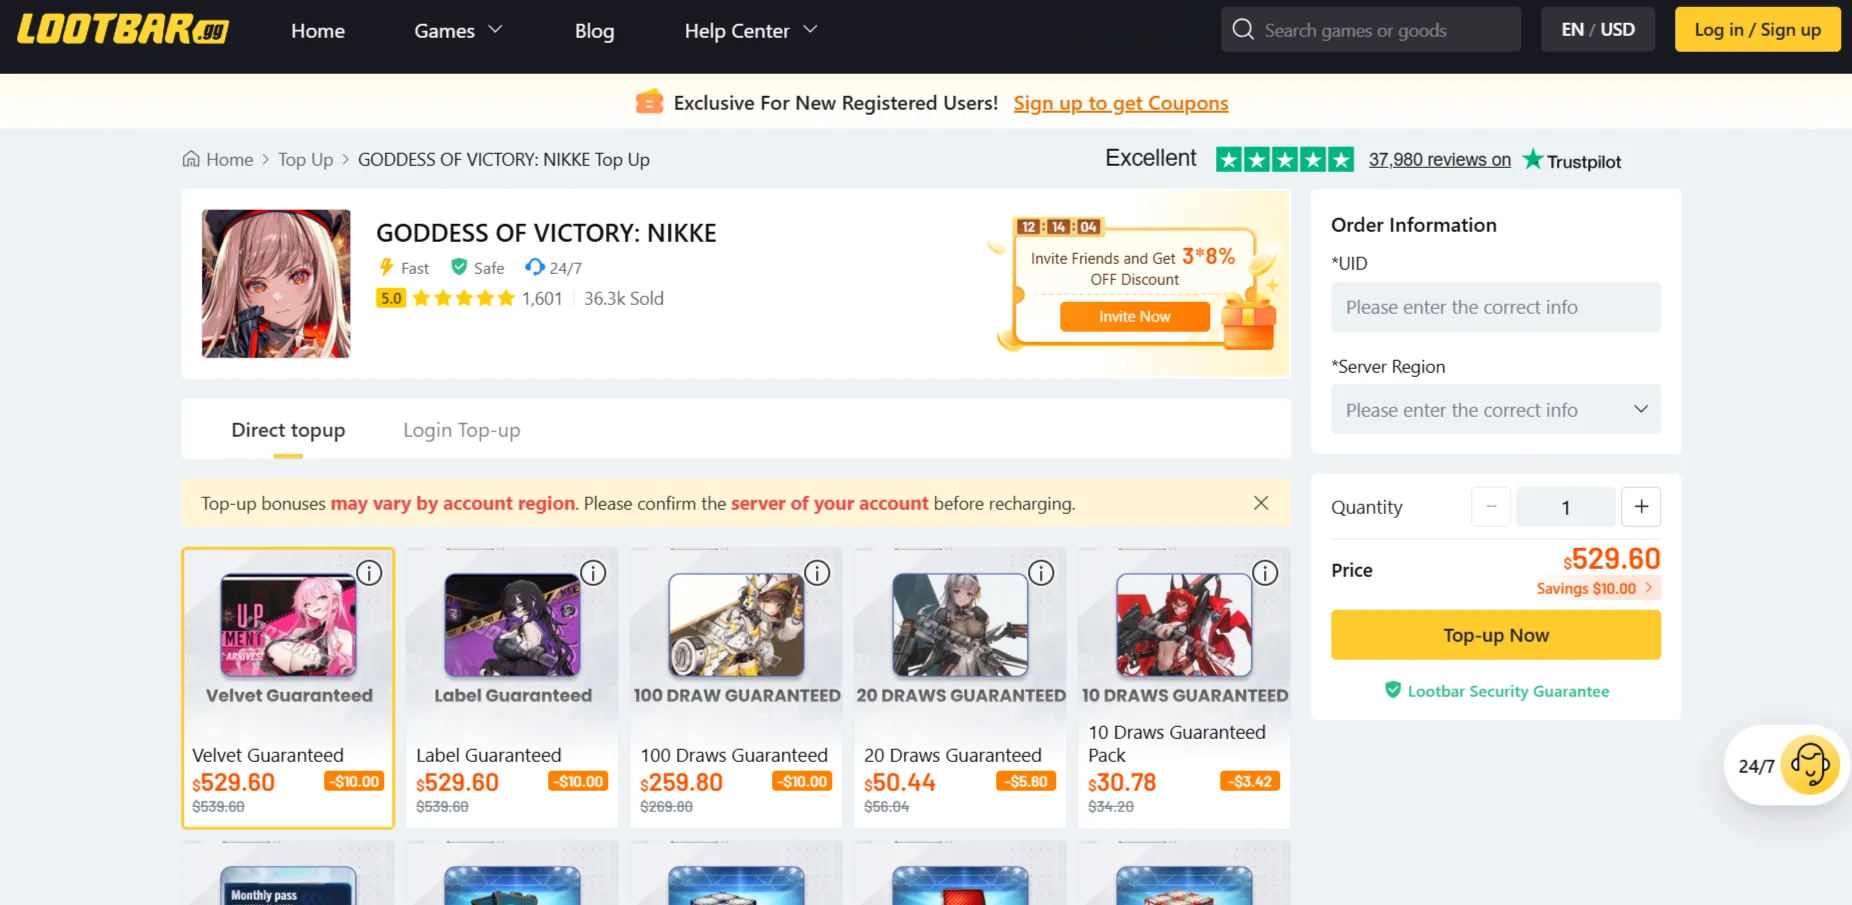Click info icon on 10 Draws Guaranteed card
Image resolution: width=1852 pixels, height=905 pixels.
click(1265, 573)
